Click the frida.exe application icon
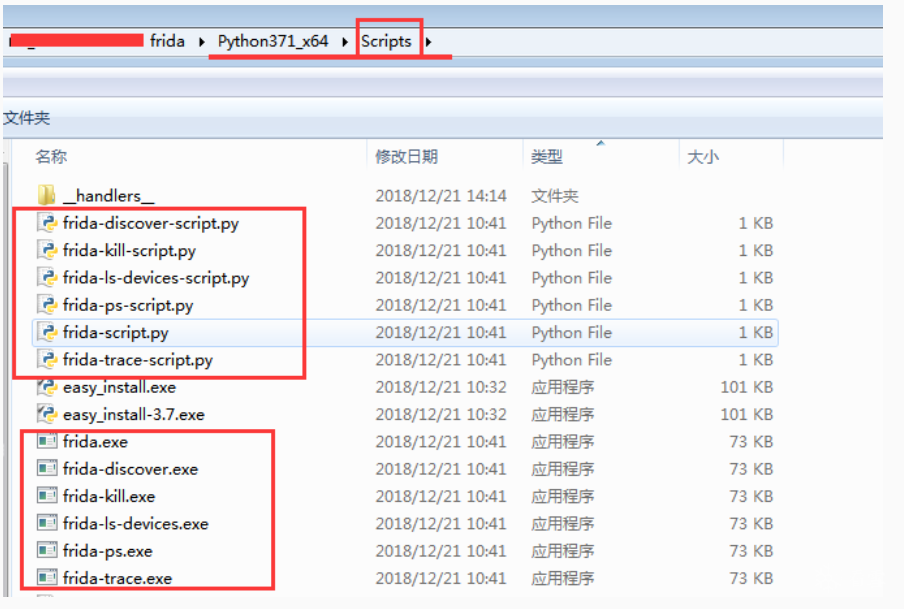The height and width of the screenshot is (609, 904). click(47, 441)
